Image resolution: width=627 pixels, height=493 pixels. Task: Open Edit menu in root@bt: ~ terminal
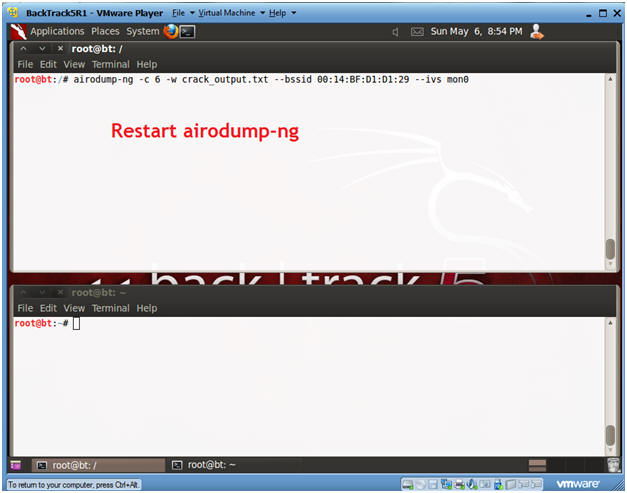click(48, 308)
